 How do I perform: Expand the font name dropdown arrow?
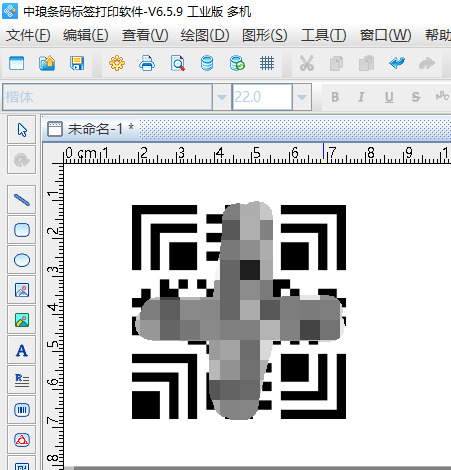coord(222,97)
